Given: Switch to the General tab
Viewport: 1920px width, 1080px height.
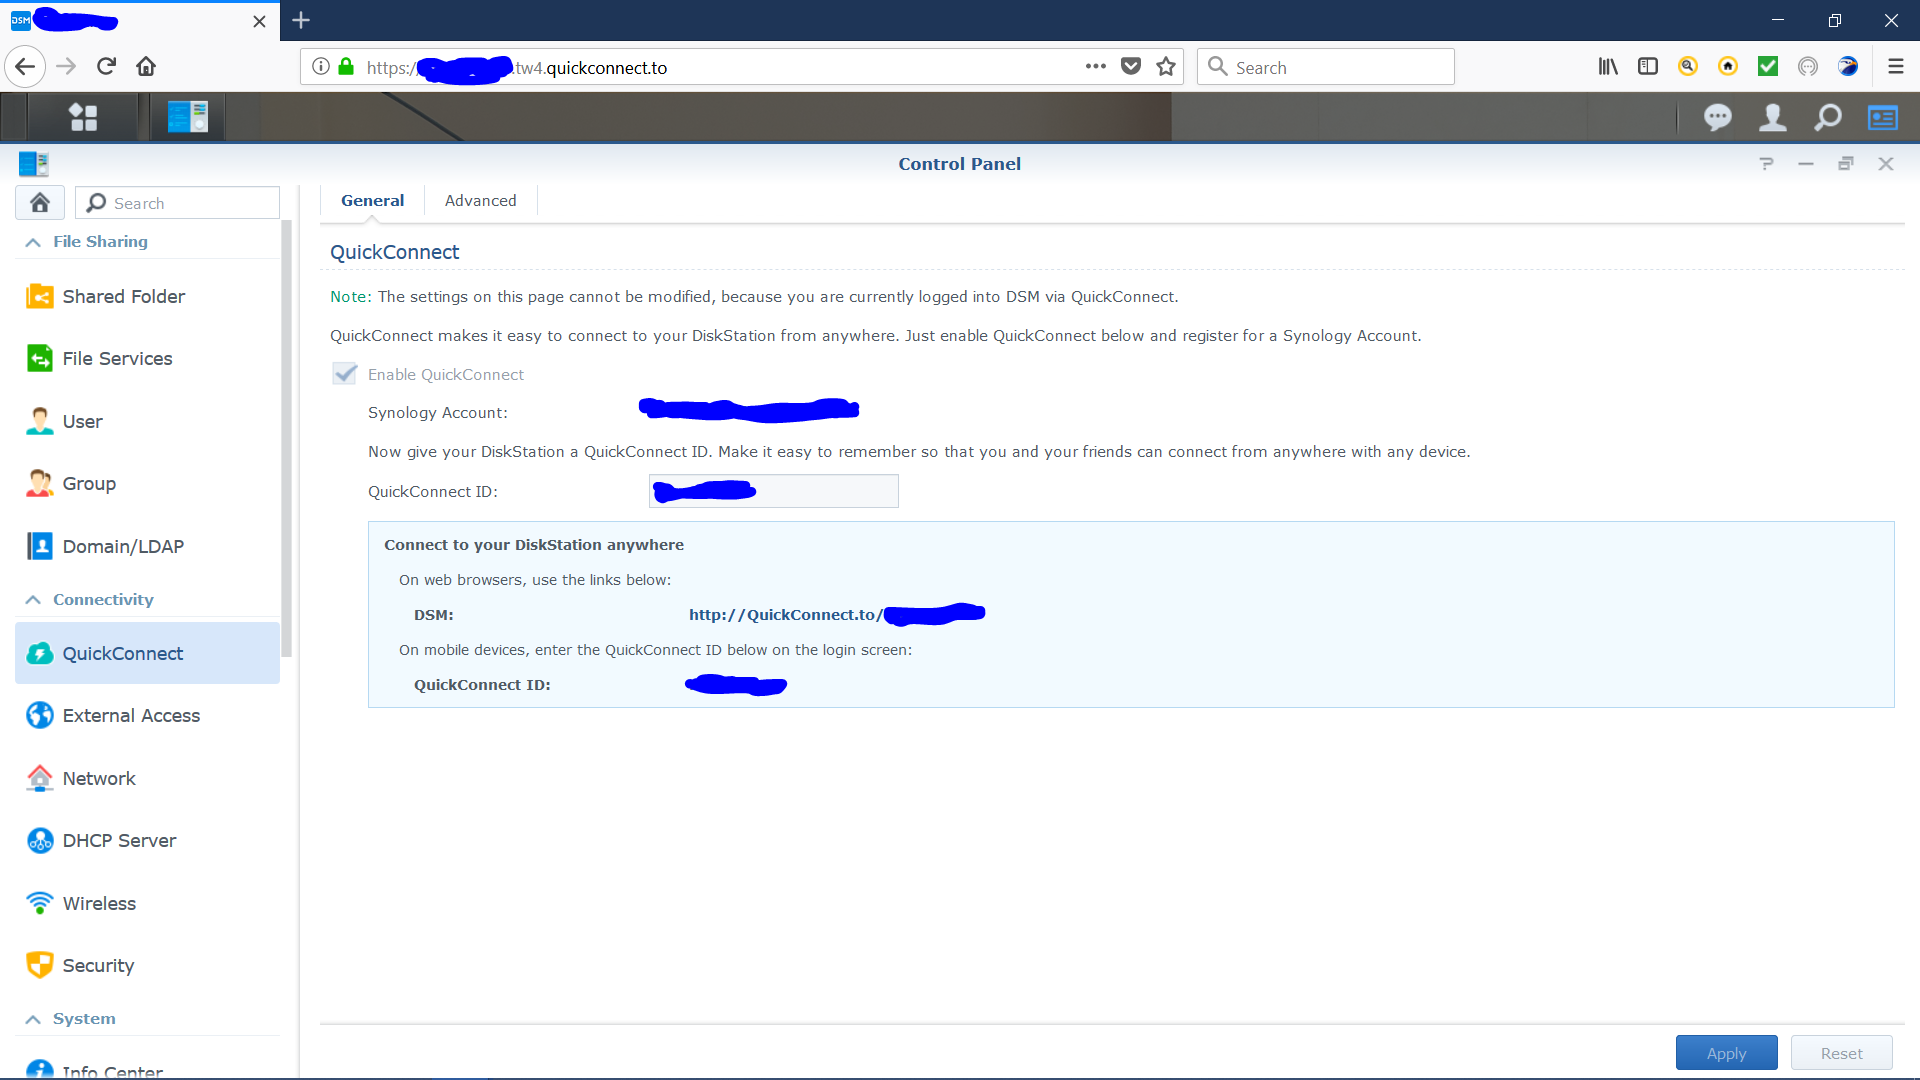Looking at the screenshot, I should coord(373,201).
